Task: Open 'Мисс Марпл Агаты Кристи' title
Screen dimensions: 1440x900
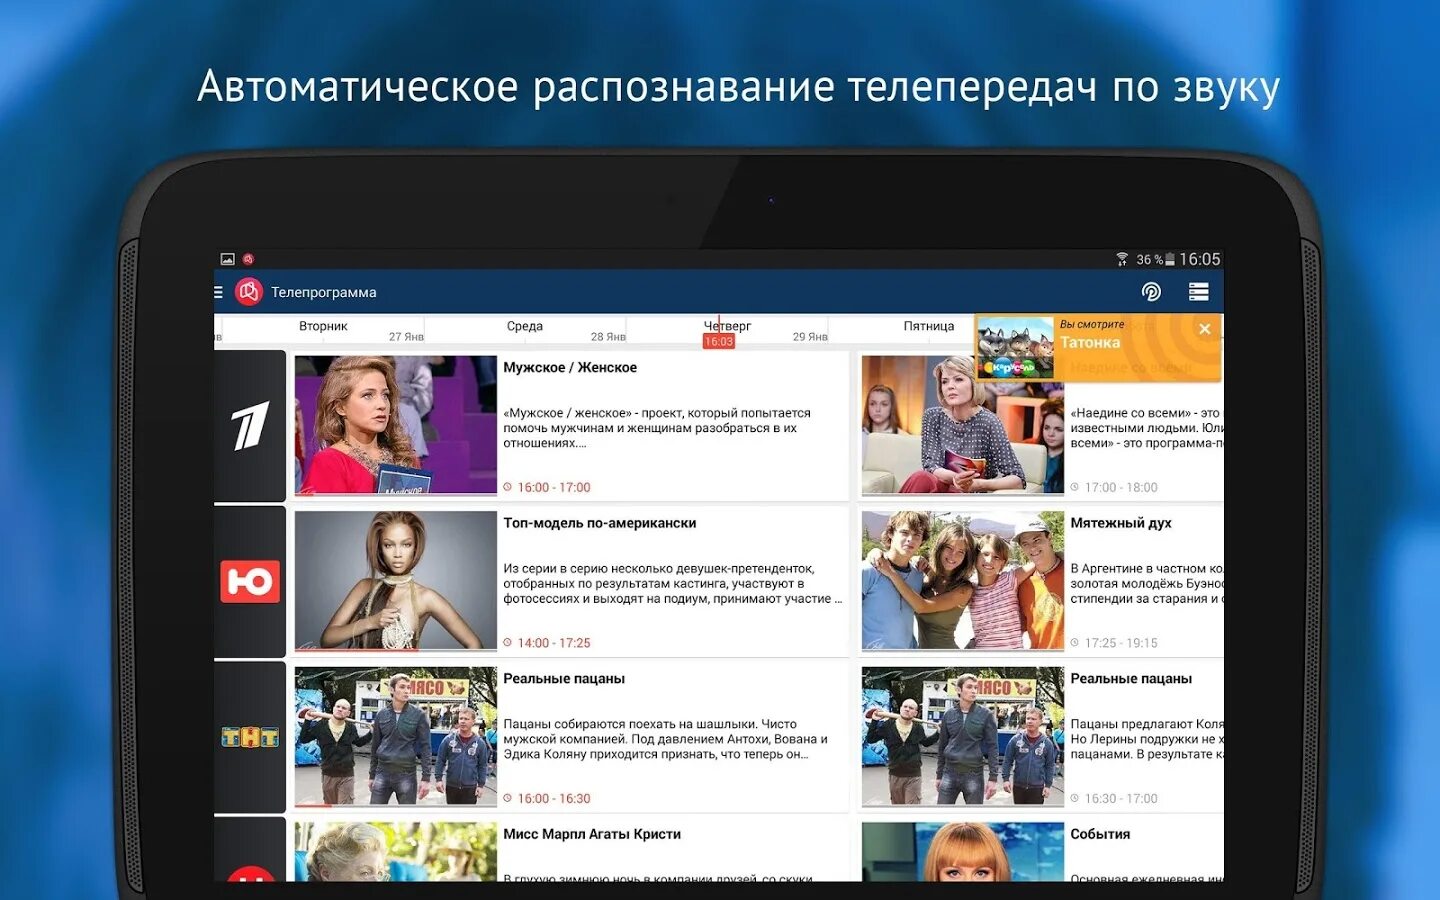Action: 592,834
